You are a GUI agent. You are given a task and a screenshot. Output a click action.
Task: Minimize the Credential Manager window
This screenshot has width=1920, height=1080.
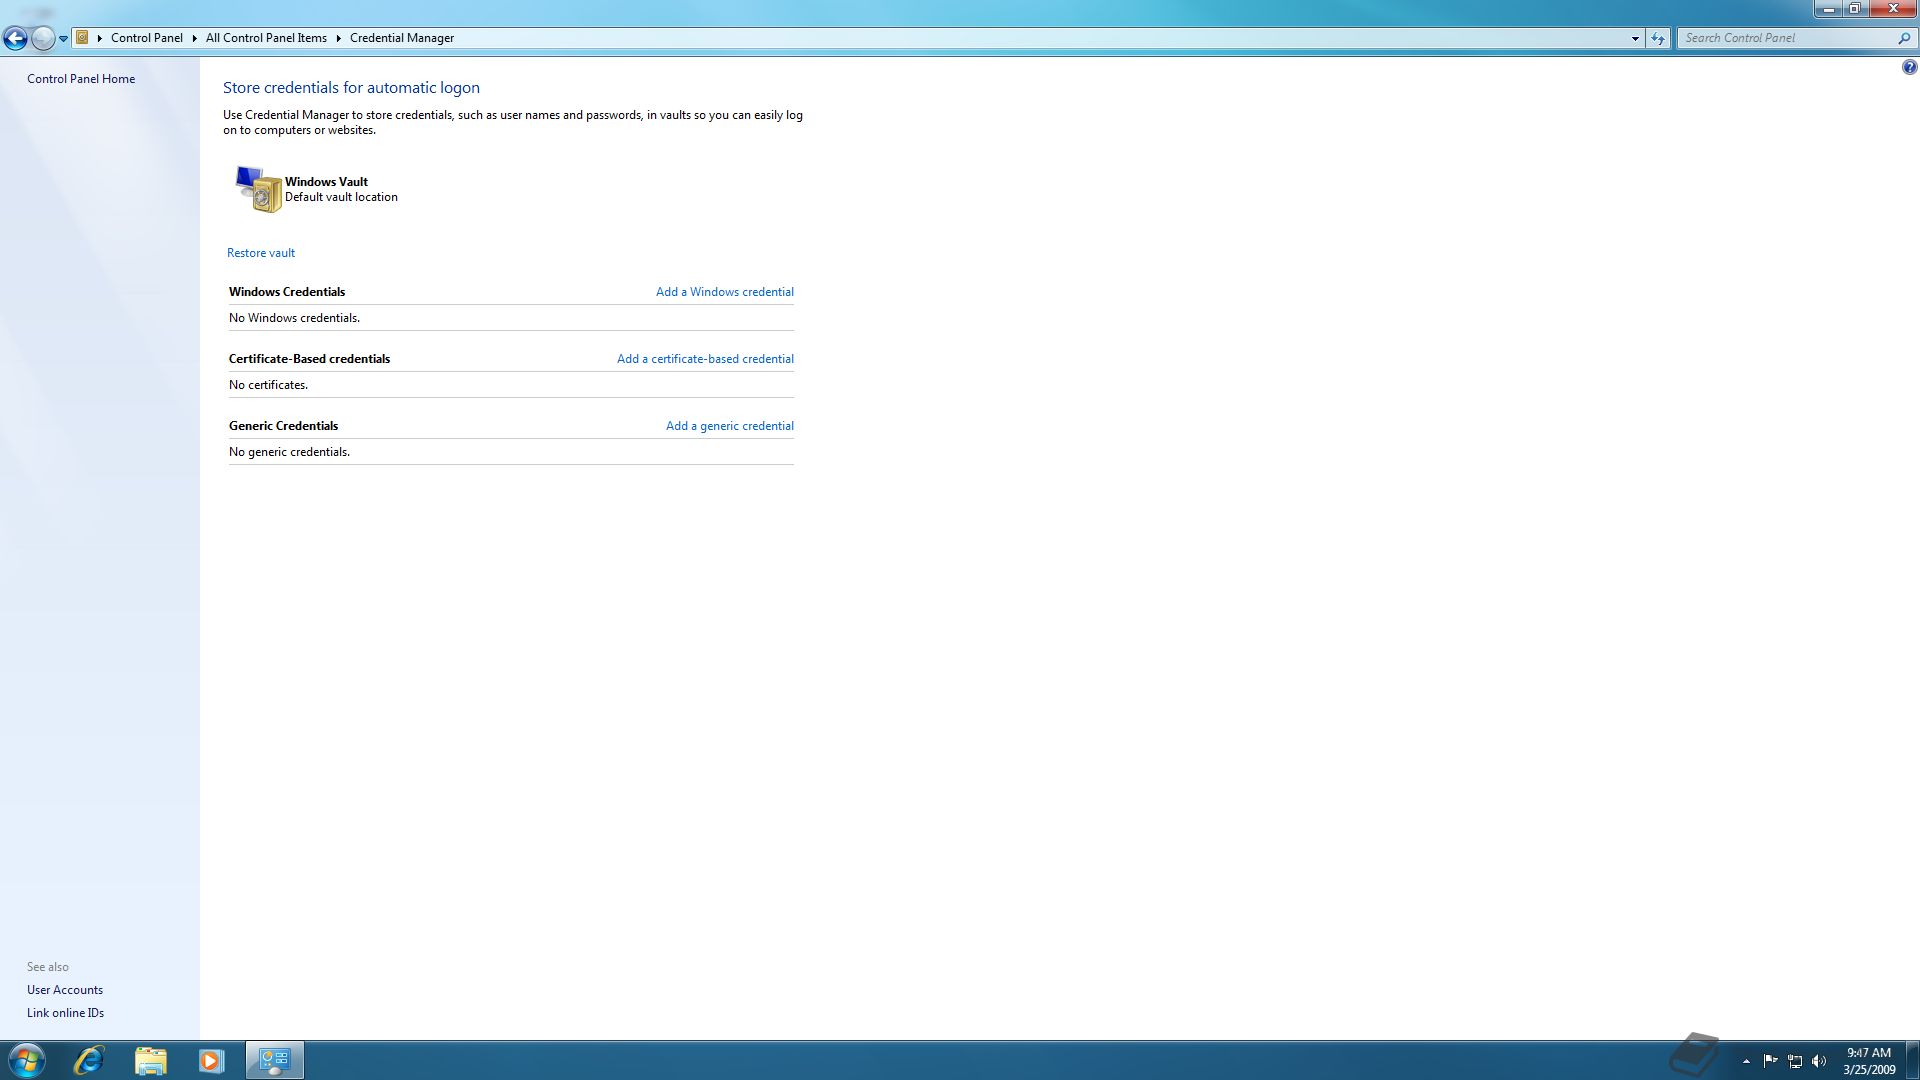point(1829,9)
